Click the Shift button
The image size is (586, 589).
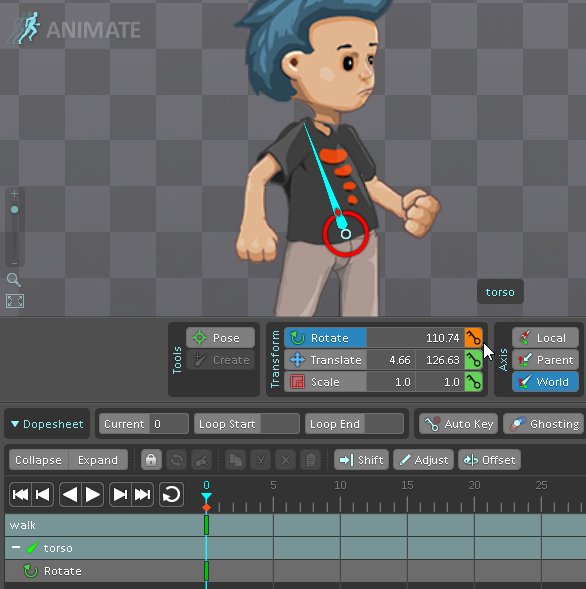361,460
